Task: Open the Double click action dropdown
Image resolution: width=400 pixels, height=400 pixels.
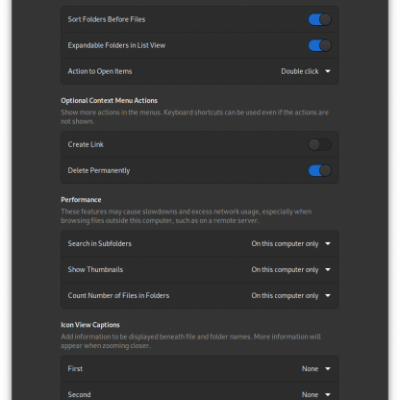Action: (306, 71)
